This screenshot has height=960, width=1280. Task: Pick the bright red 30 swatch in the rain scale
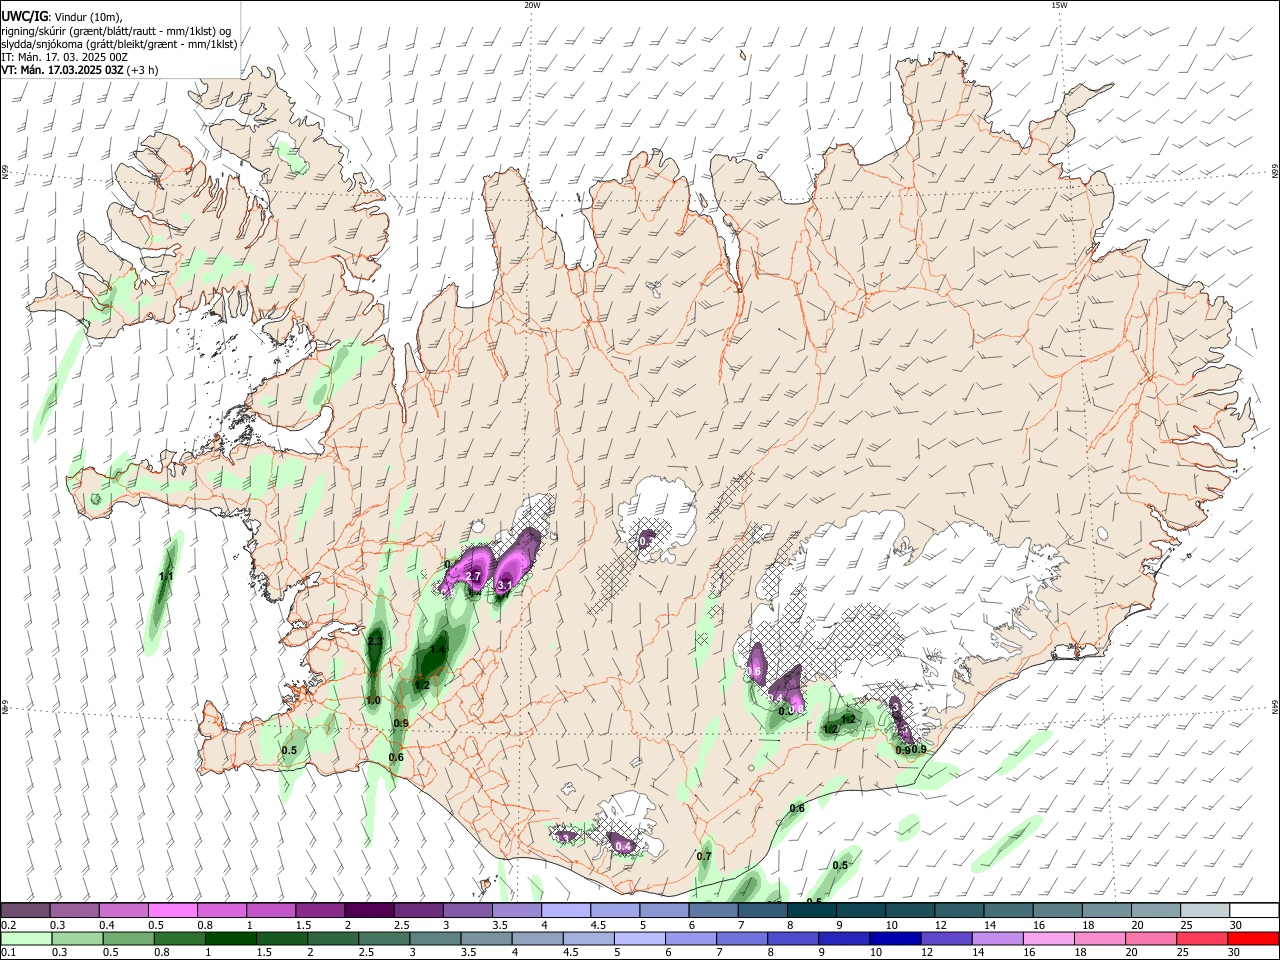(1253, 938)
